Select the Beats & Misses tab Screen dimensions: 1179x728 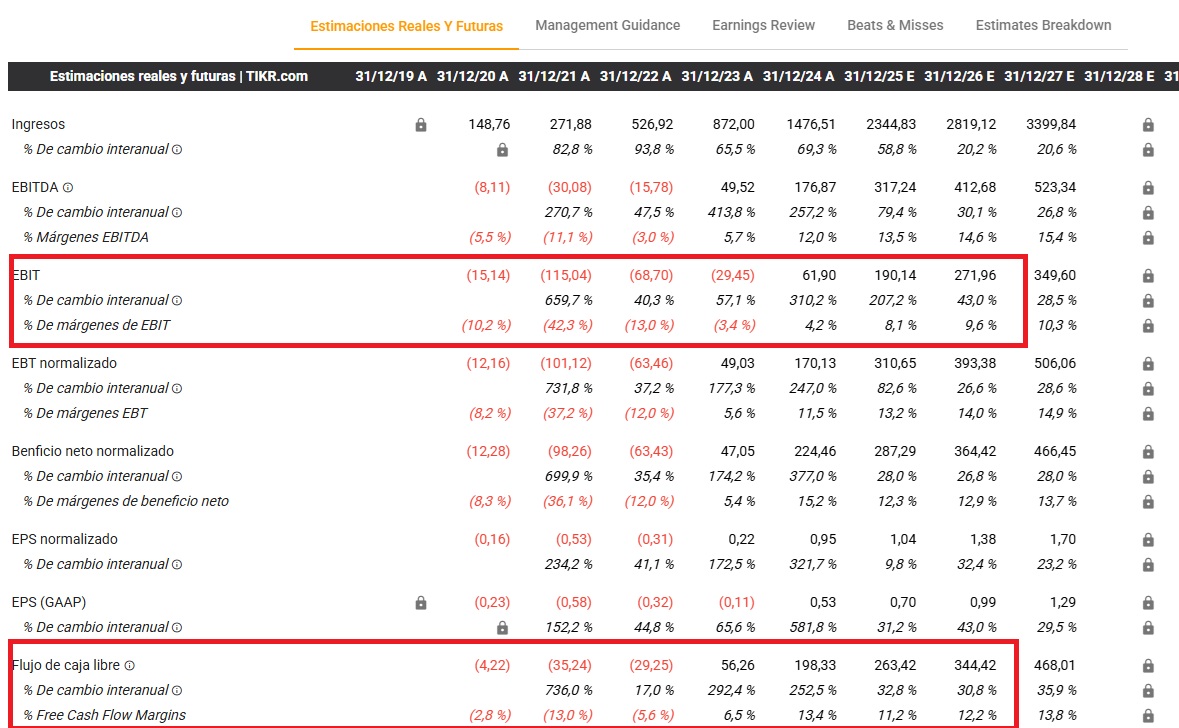pyautogui.click(x=895, y=25)
